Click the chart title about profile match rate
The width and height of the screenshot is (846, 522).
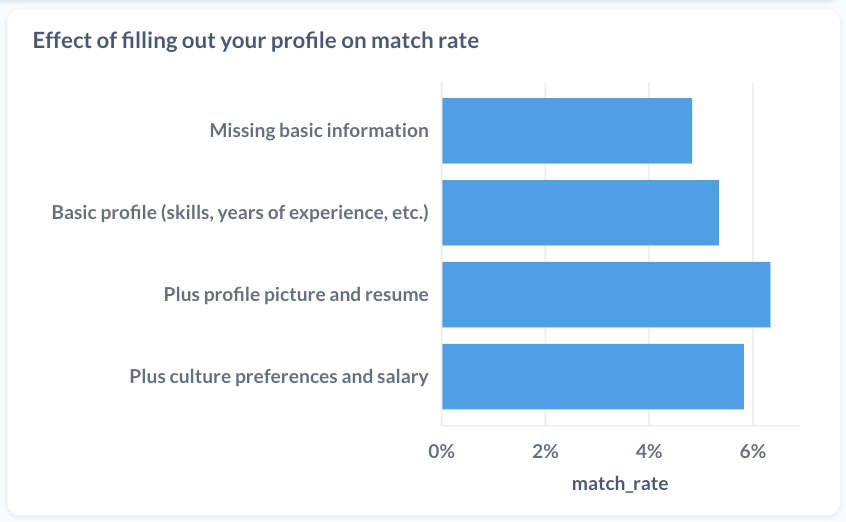tap(256, 41)
